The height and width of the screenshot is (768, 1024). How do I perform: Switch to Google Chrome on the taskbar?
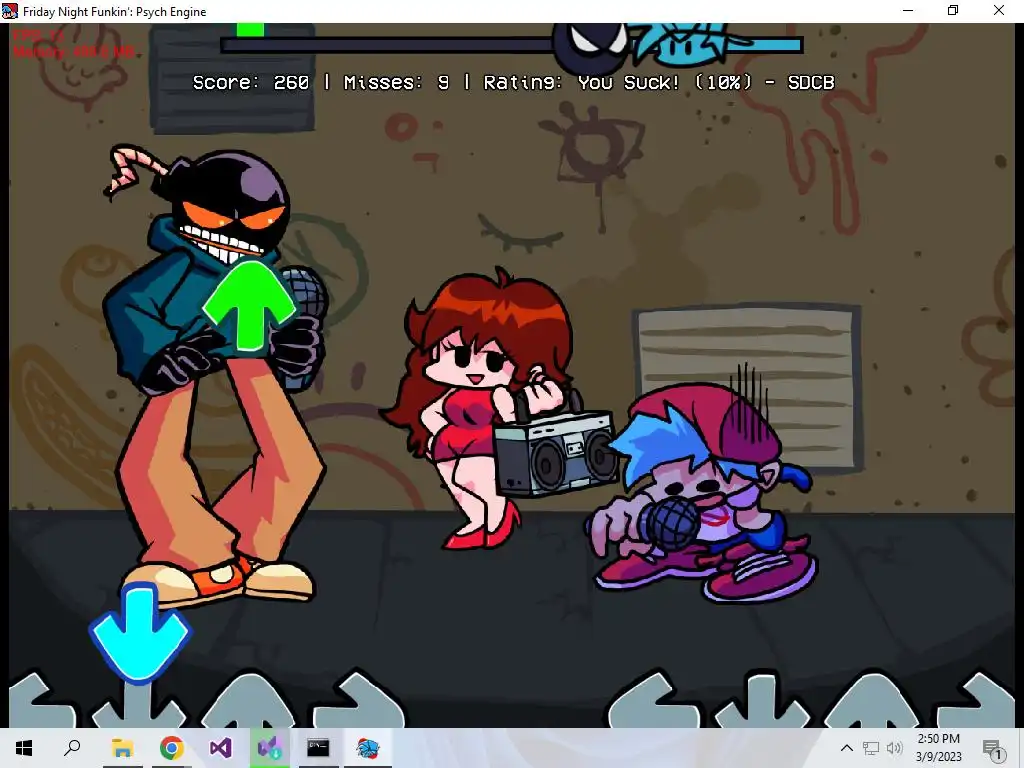click(172, 748)
